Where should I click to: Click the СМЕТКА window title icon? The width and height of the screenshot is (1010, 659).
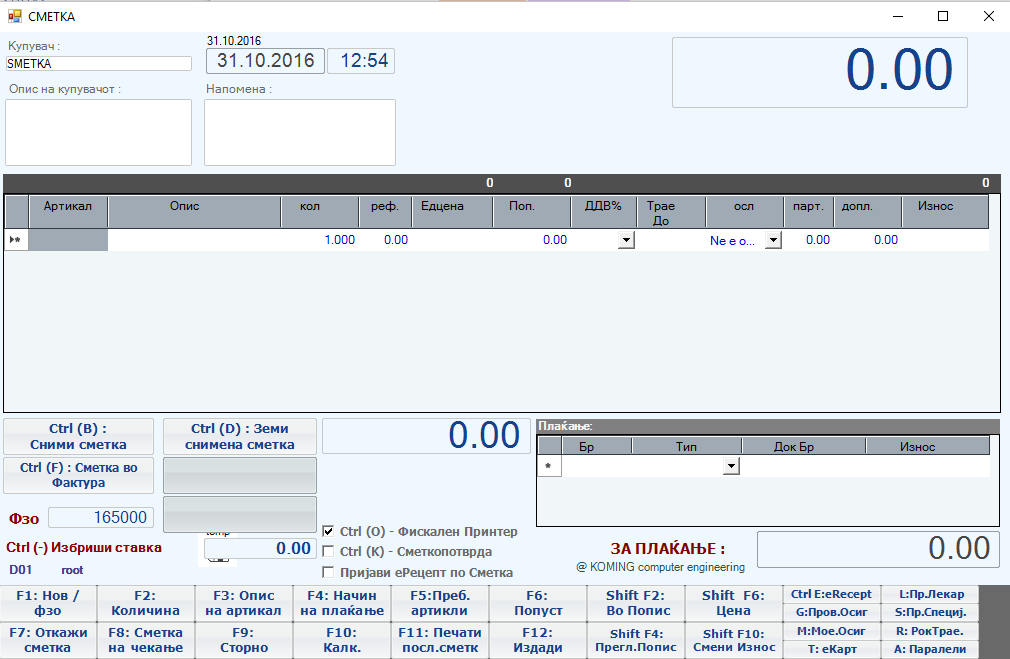click(x=15, y=16)
